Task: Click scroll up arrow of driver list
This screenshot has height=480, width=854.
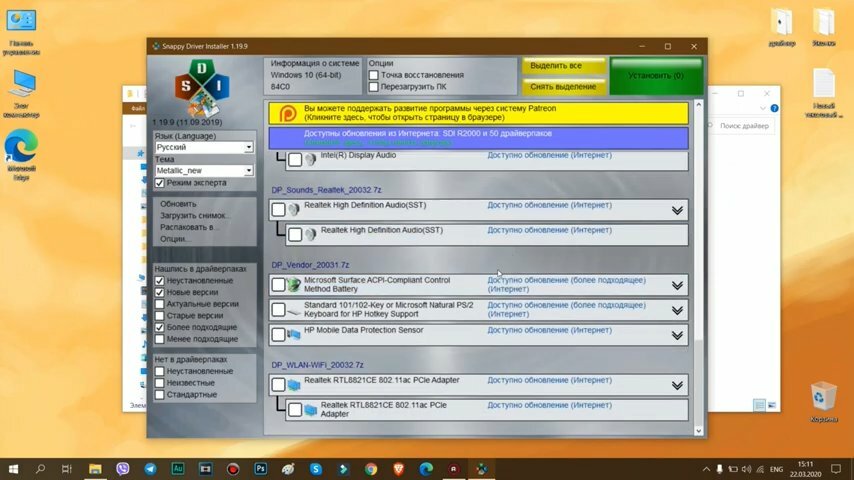Action: point(699,104)
